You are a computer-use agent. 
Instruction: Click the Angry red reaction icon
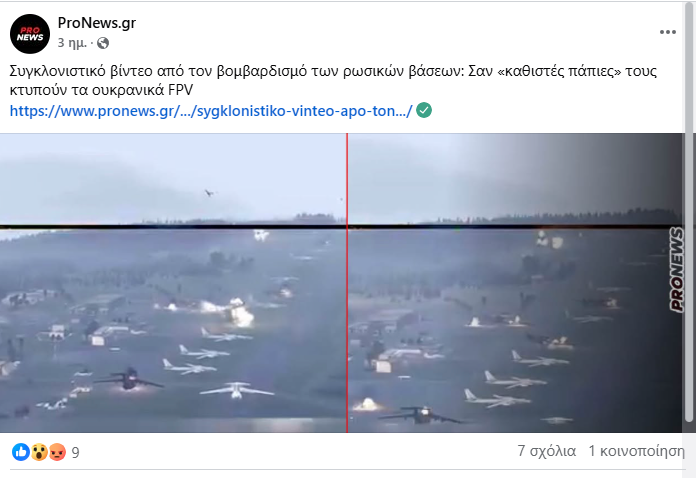(x=57, y=452)
